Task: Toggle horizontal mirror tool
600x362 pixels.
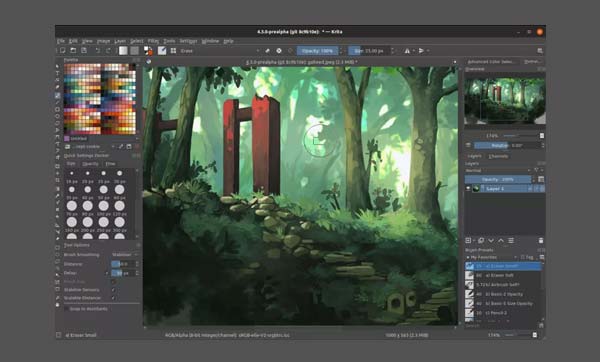Action: [x=407, y=51]
